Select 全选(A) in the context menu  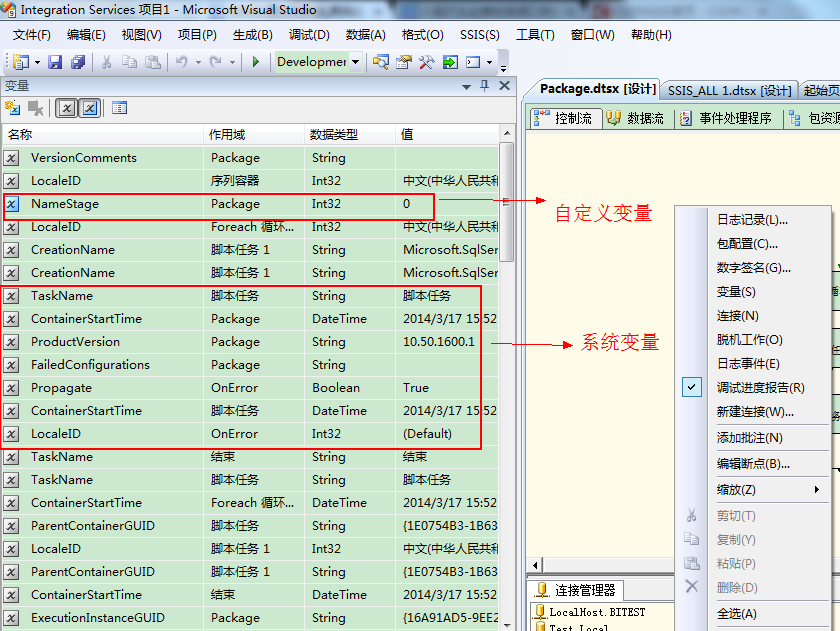tap(737, 613)
